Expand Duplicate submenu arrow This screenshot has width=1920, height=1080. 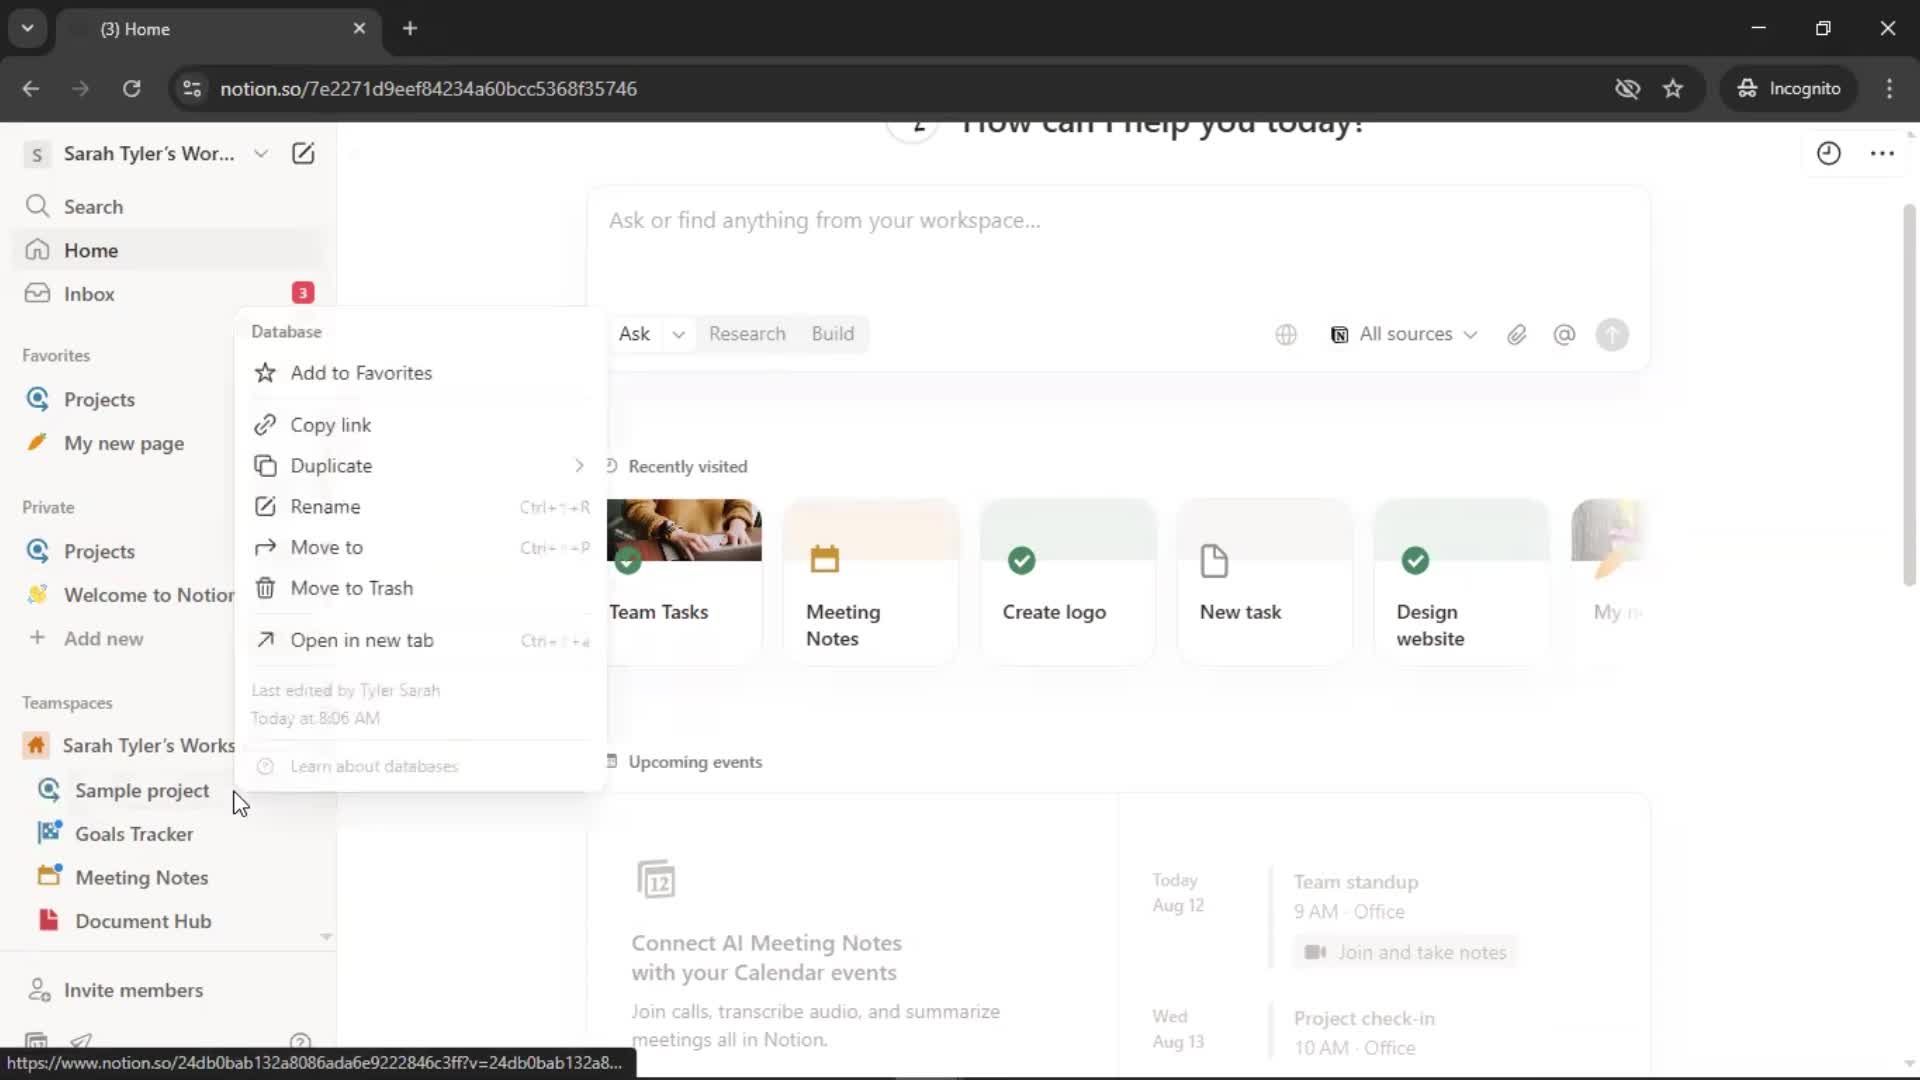coord(579,466)
